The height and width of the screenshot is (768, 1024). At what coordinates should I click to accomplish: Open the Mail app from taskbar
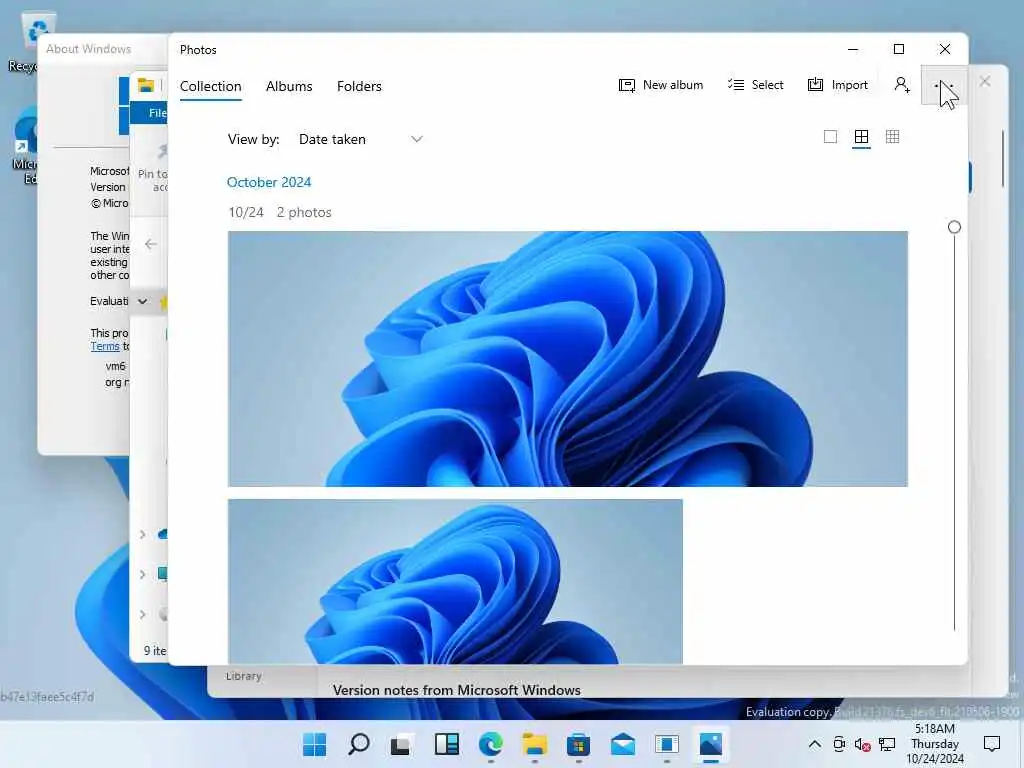tap(622, 744)
